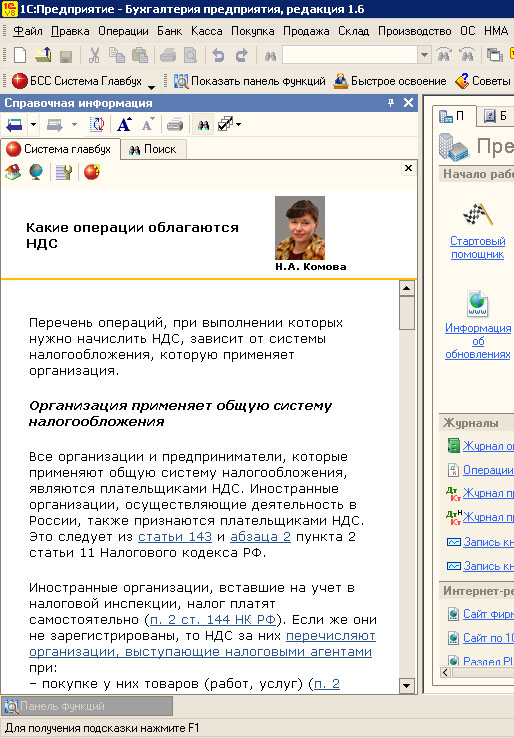Open Информация об обновлениях link

tap(478, 341)
